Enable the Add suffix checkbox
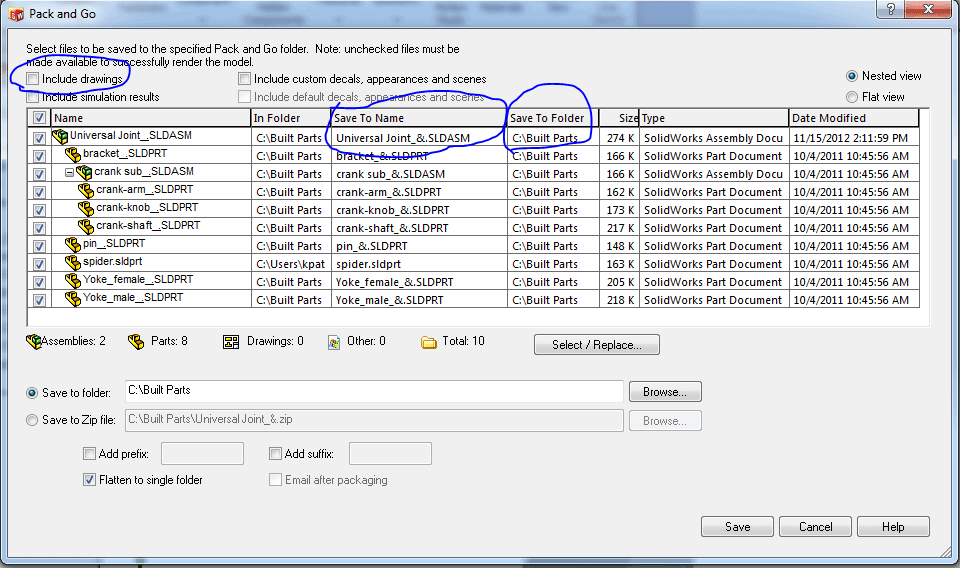This screenshot has width=960, height=568. (x=276, y=454)
